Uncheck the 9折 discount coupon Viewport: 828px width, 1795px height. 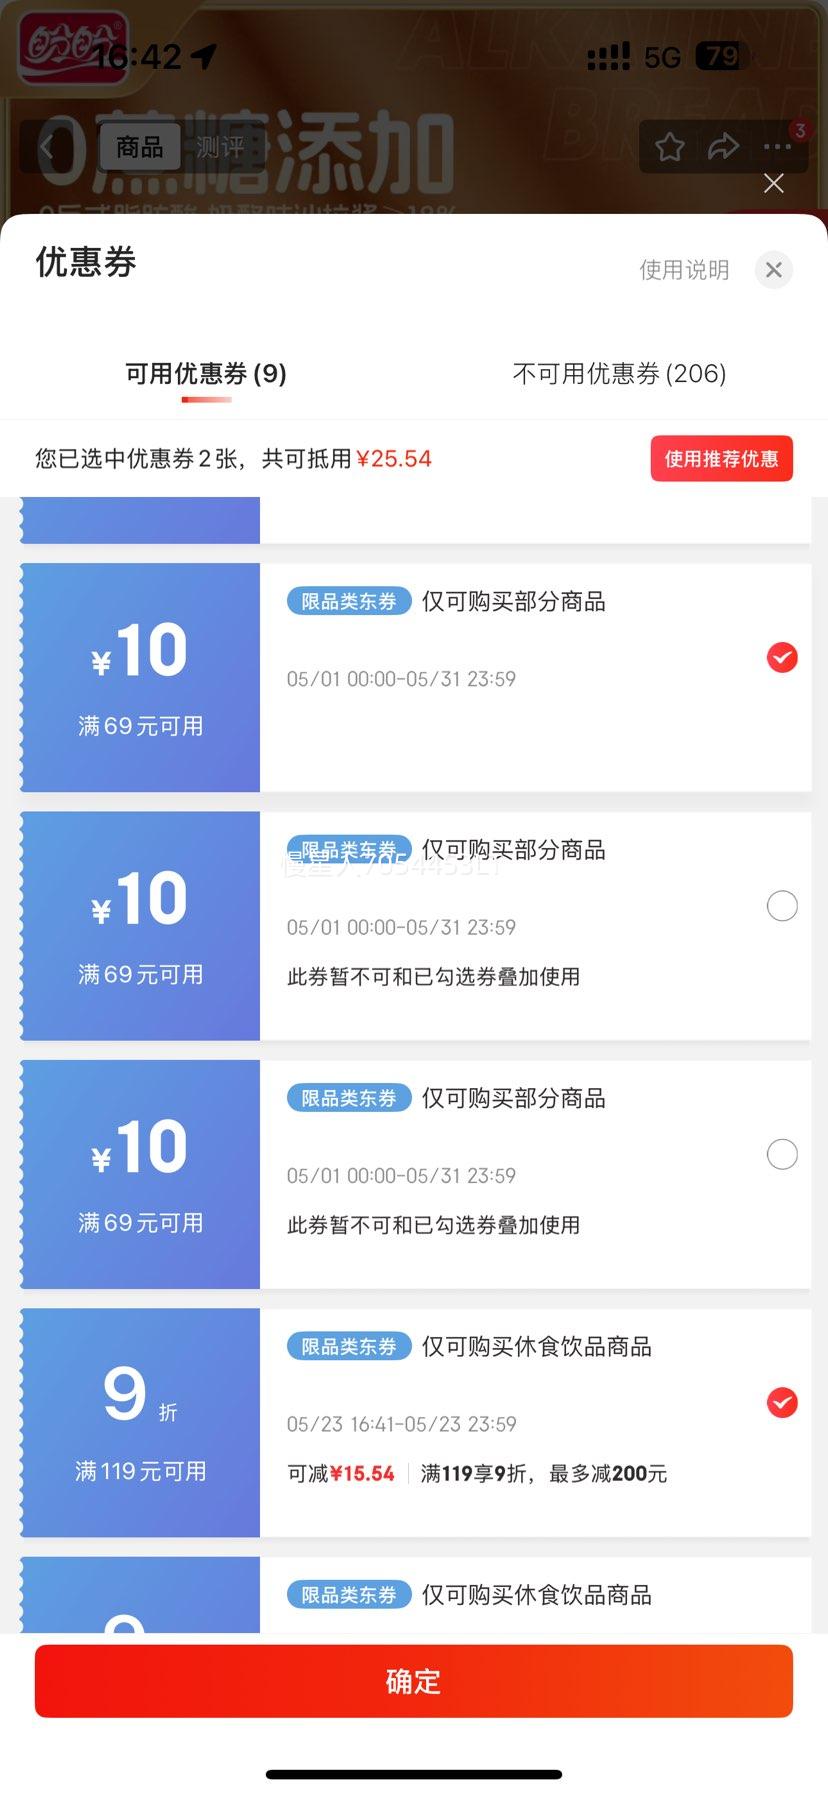pos(782,1403)
